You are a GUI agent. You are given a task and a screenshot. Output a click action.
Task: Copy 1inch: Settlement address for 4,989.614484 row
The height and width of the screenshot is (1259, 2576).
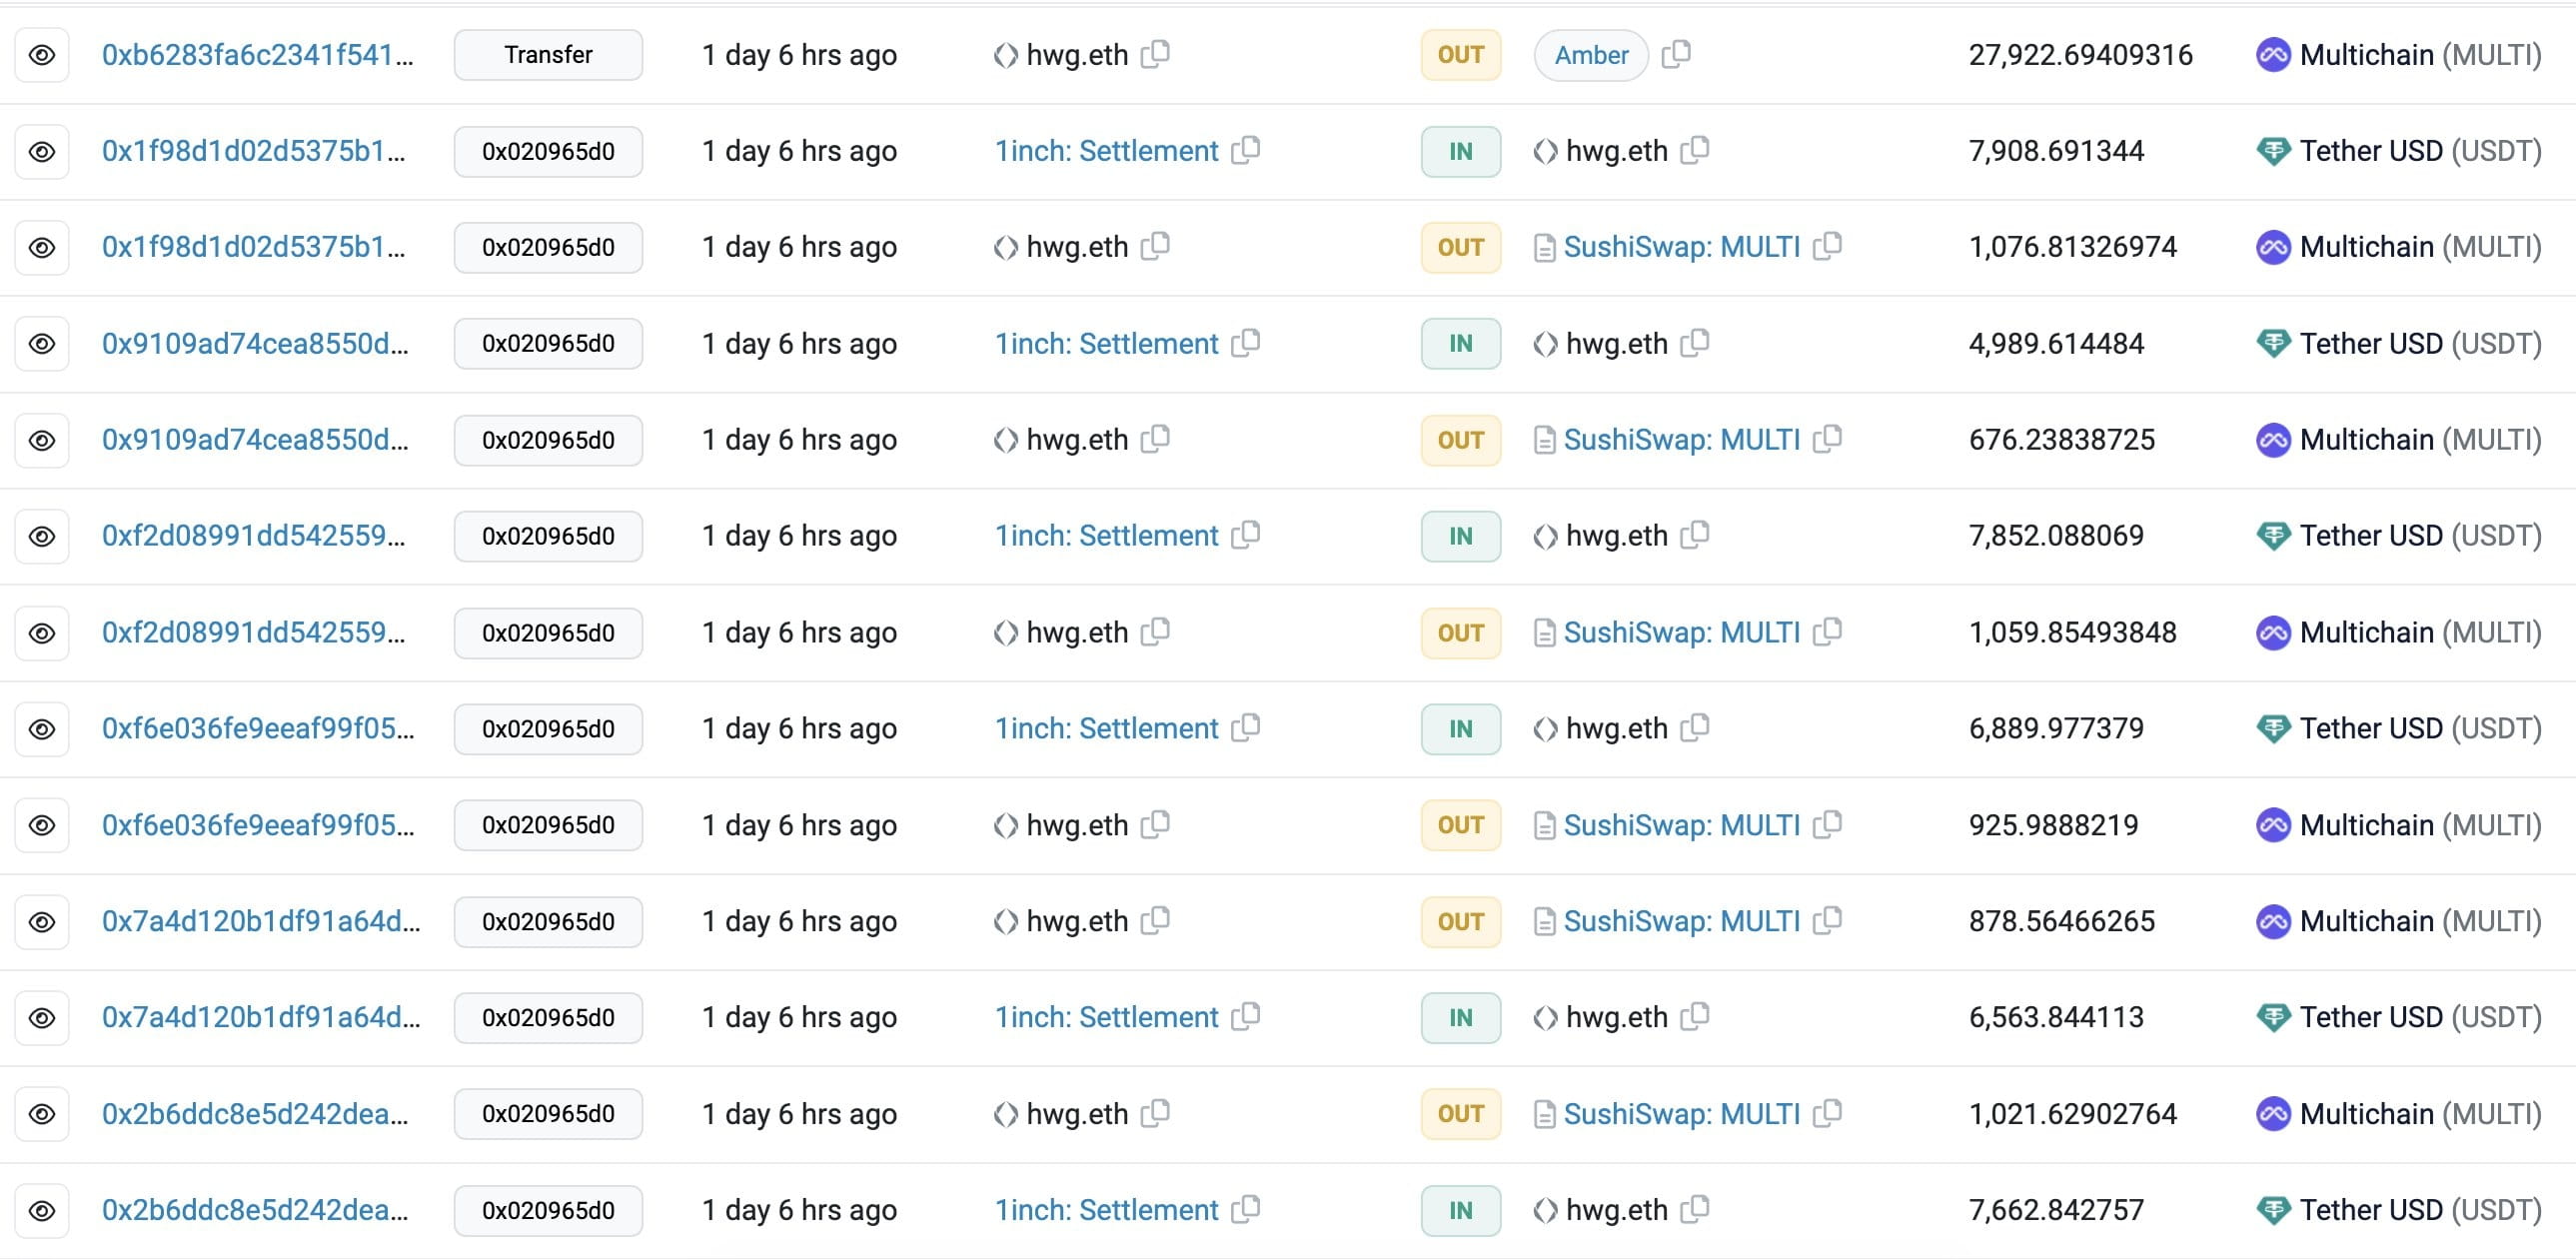pyautogui.click(x=1245, y=343)
